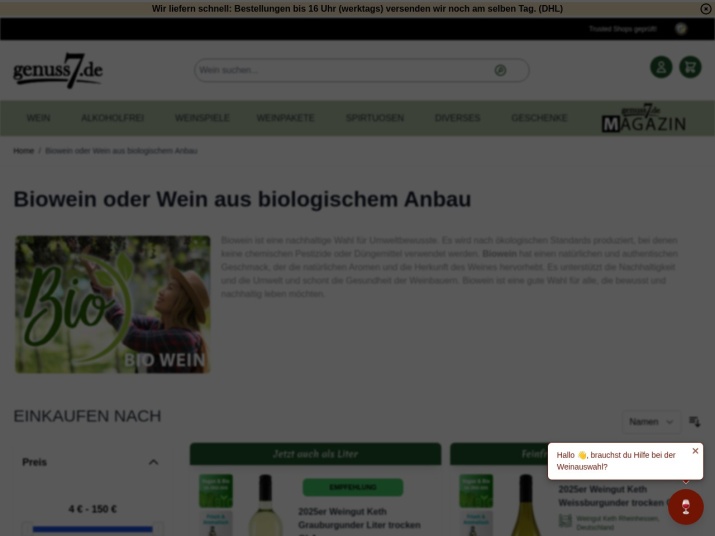Open the WEIN menu
The height and width of the screenshot is (536, 715).
coord(38,118)
